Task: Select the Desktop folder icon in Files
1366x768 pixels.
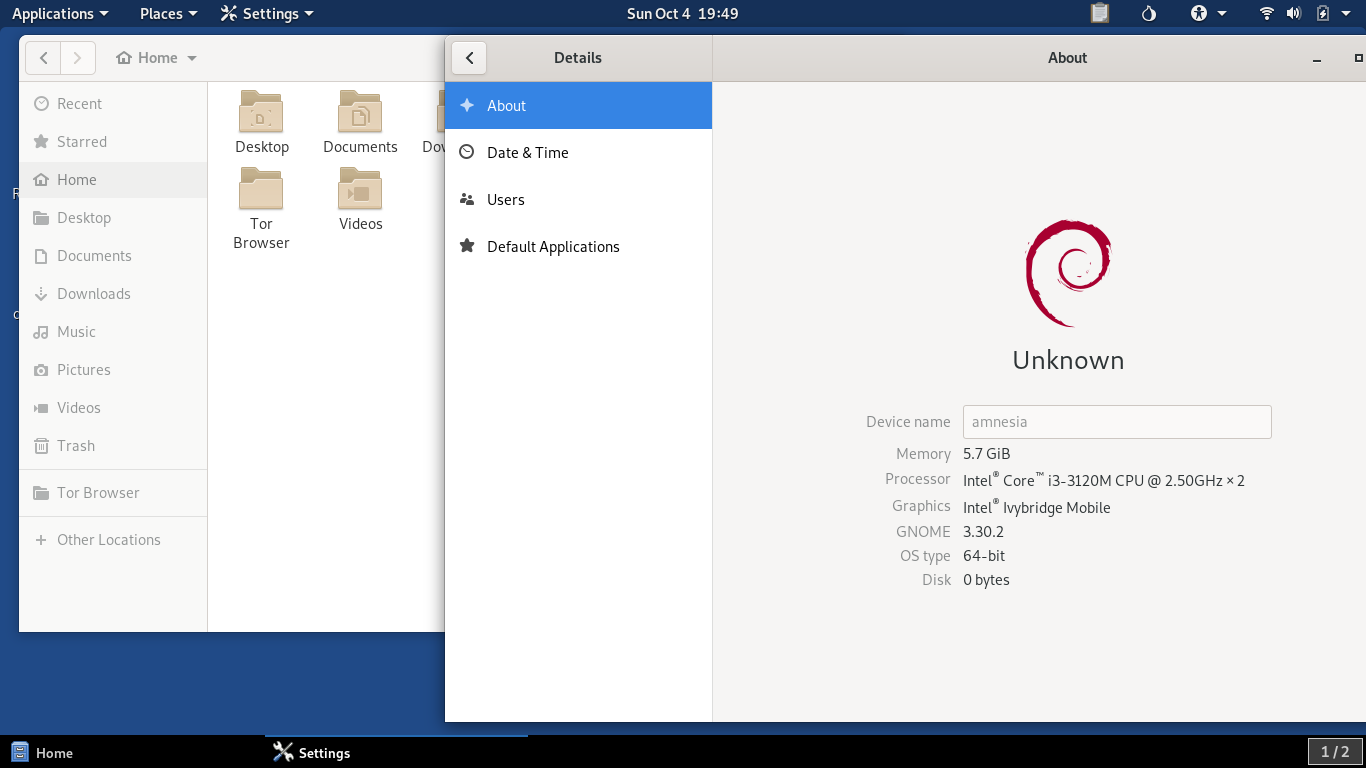Action: tap(261, 111)
